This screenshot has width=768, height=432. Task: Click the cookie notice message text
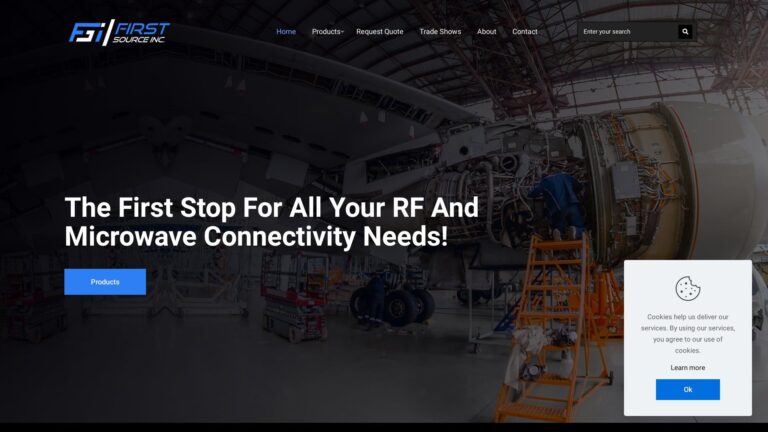[x=688, y=334]
